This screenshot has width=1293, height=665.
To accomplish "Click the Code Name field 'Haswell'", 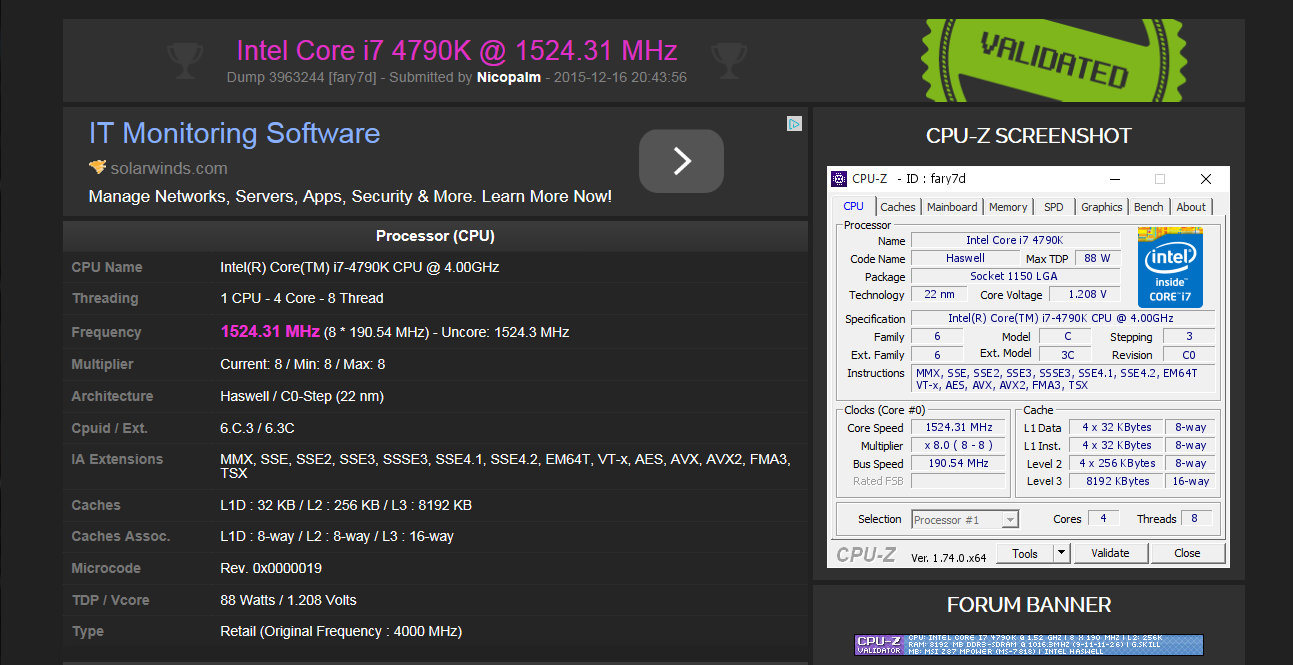I will pos(965,258).
